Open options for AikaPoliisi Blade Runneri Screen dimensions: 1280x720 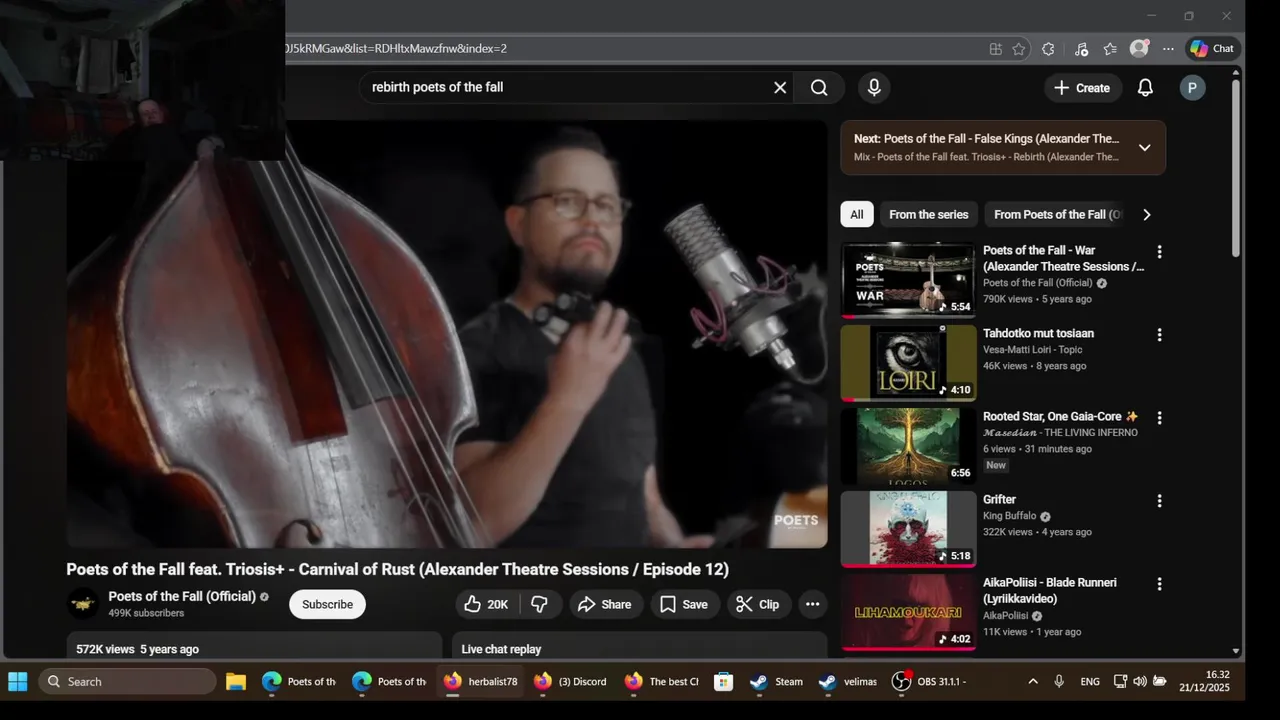pos(1159,584)
